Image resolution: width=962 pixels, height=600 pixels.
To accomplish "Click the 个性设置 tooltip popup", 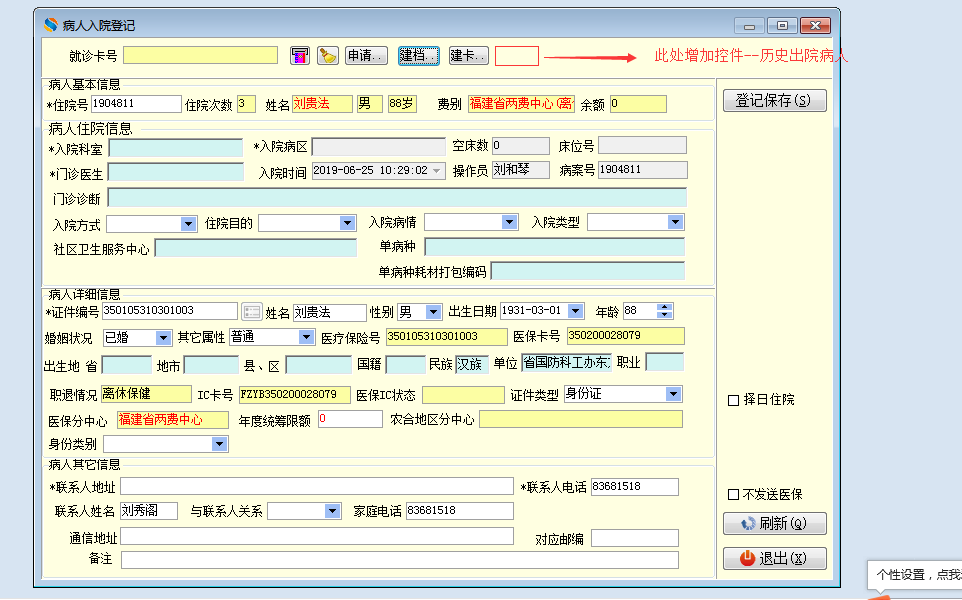I will (x=915, y=575).
